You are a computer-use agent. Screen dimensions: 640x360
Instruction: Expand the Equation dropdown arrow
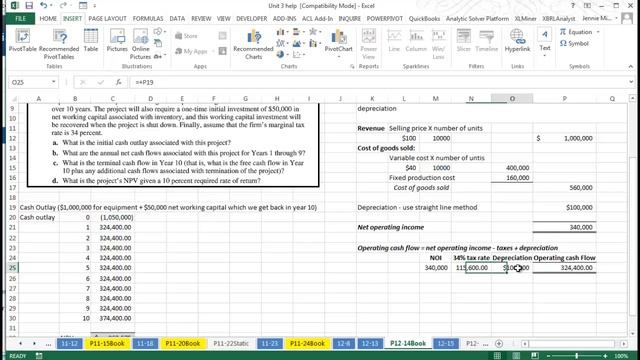click(x=598, y=32)
